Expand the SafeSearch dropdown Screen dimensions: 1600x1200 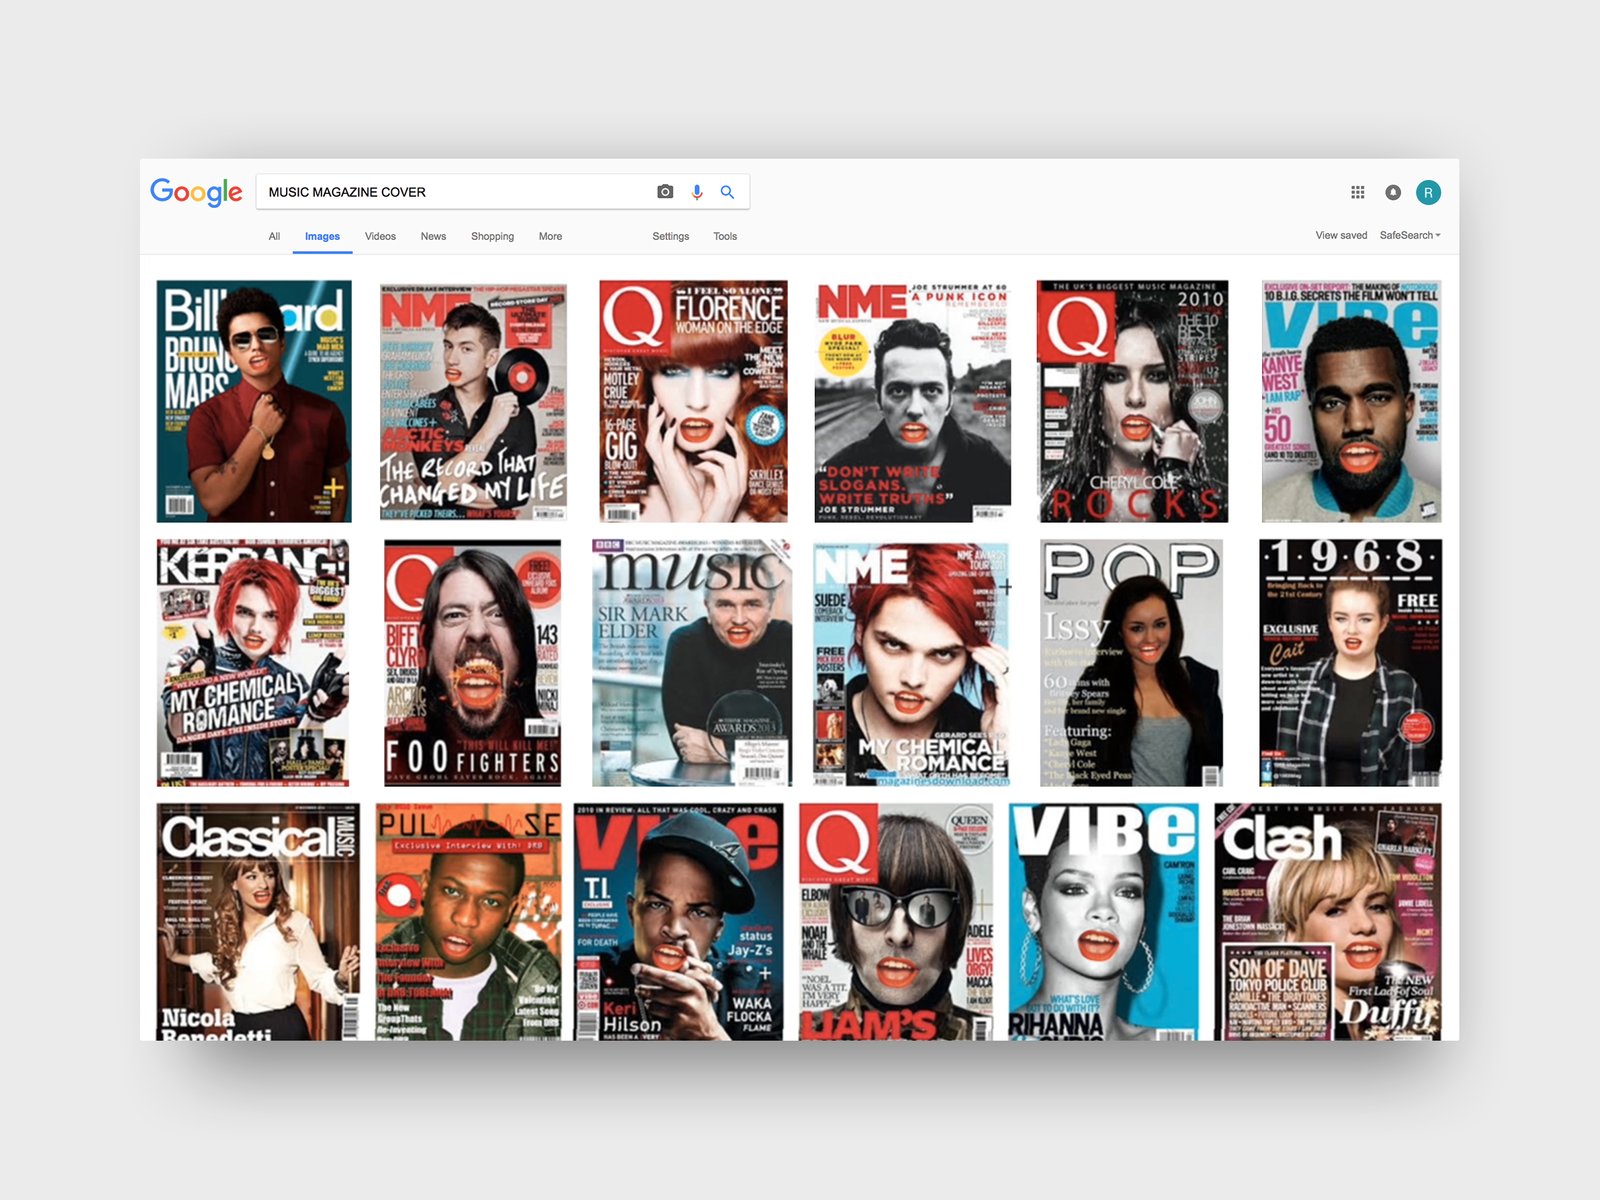[x=1410, y=235]
